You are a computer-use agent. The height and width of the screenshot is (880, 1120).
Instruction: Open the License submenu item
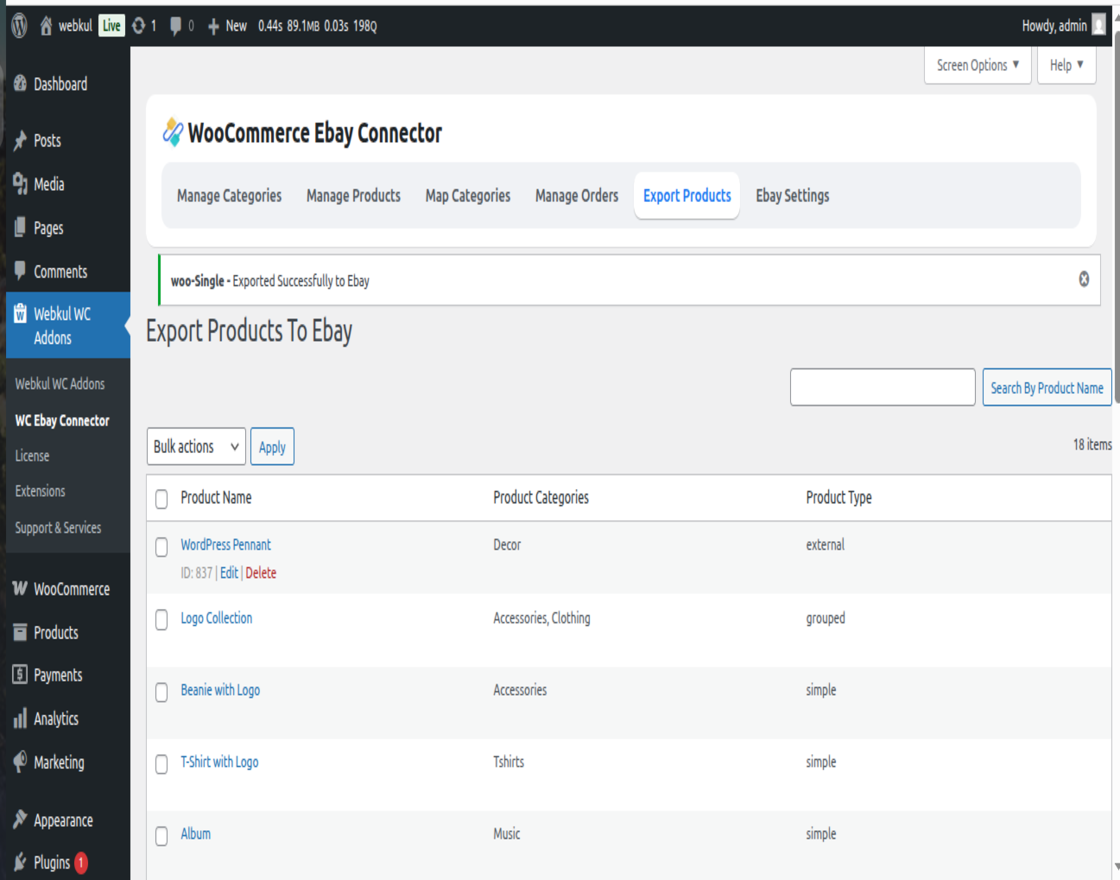point(32,456)
